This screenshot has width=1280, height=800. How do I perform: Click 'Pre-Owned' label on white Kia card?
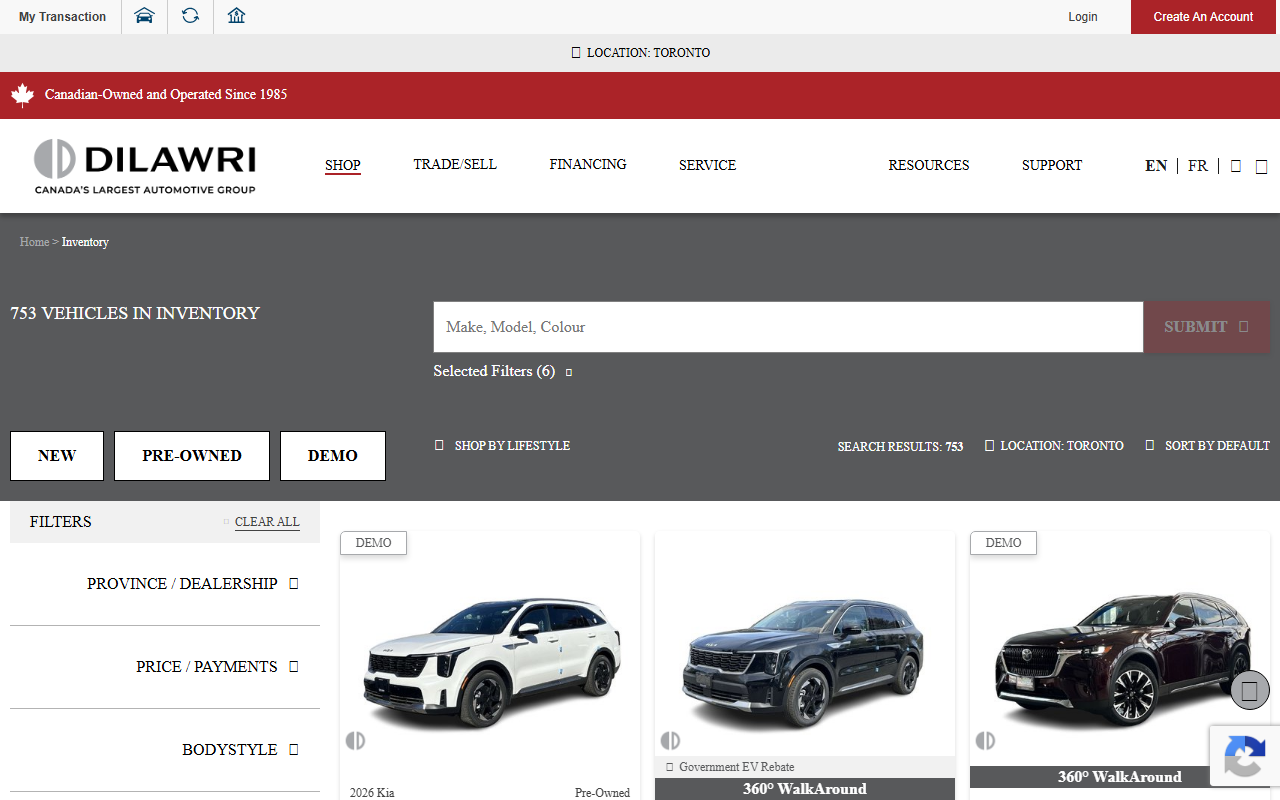coord(602,793)
